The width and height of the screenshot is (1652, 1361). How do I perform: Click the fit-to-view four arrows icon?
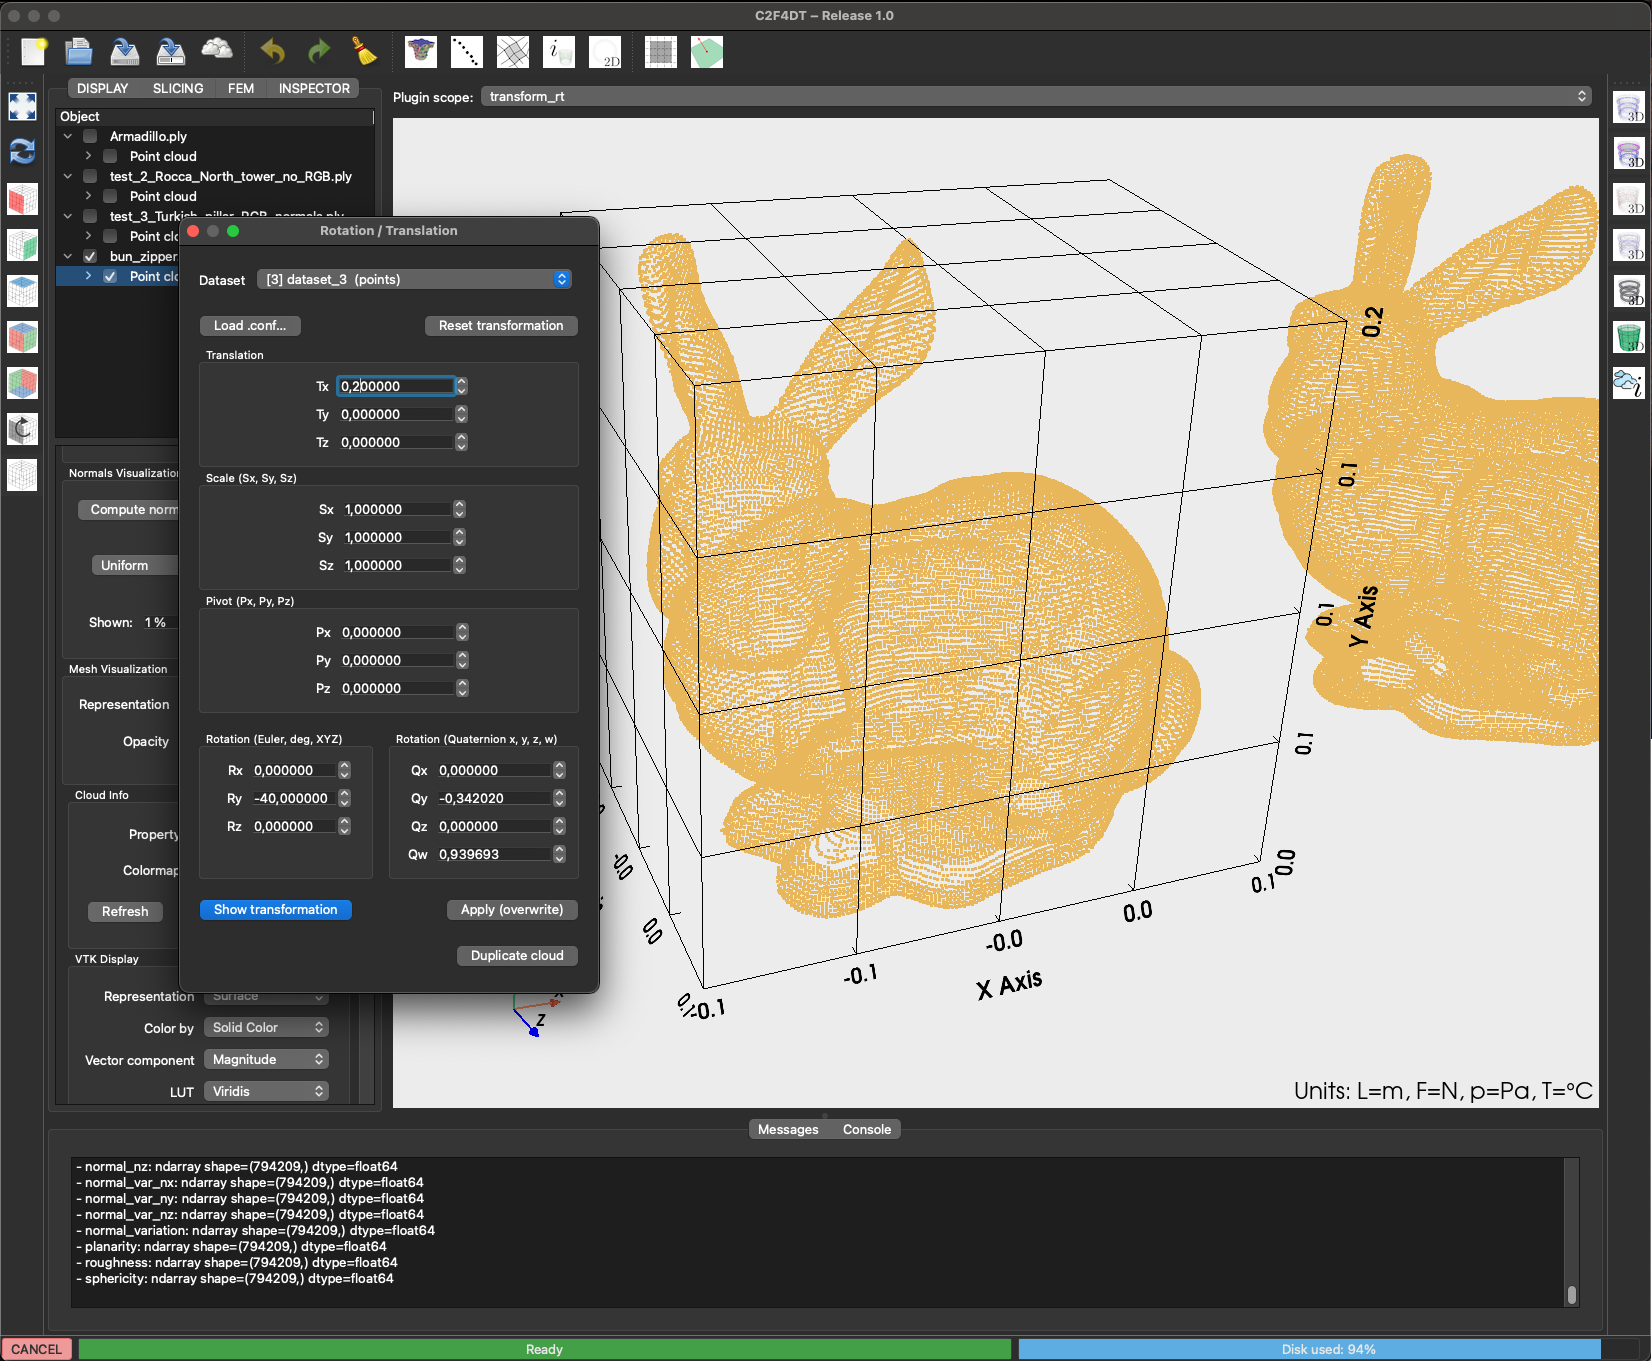[22, 106]
